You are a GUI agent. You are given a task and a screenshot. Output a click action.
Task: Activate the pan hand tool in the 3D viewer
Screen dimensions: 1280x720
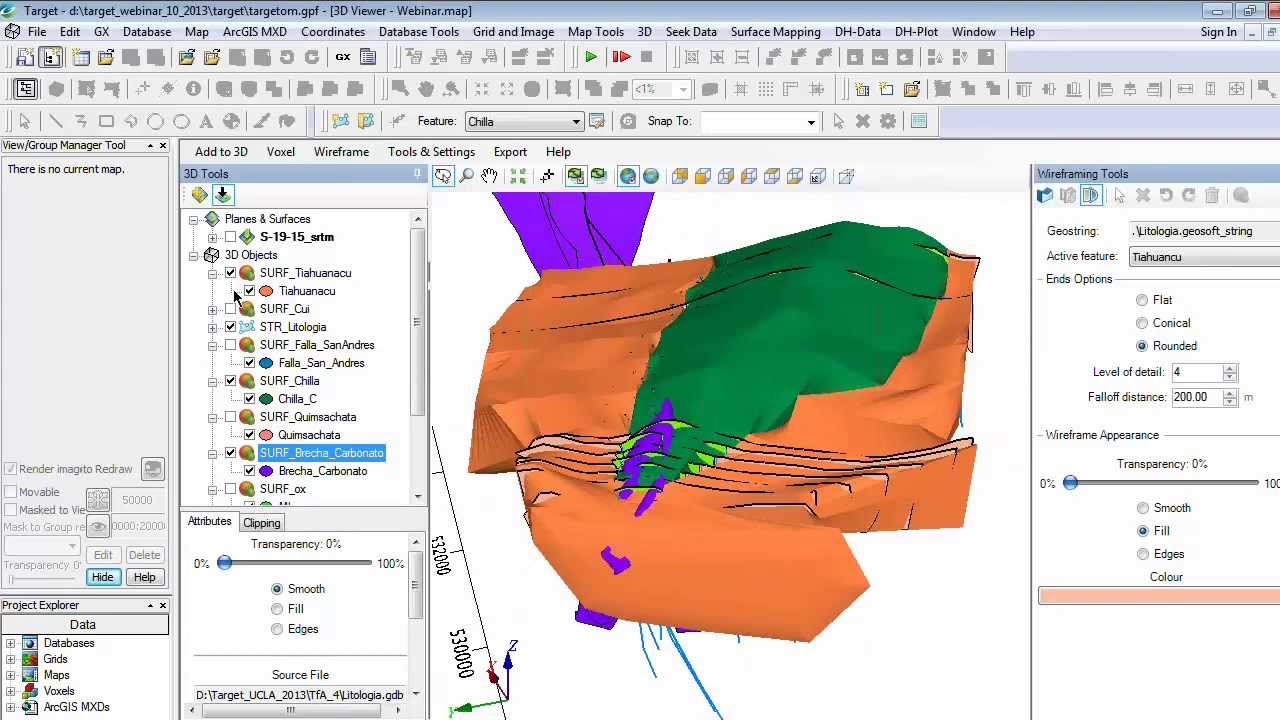point(489,176)
